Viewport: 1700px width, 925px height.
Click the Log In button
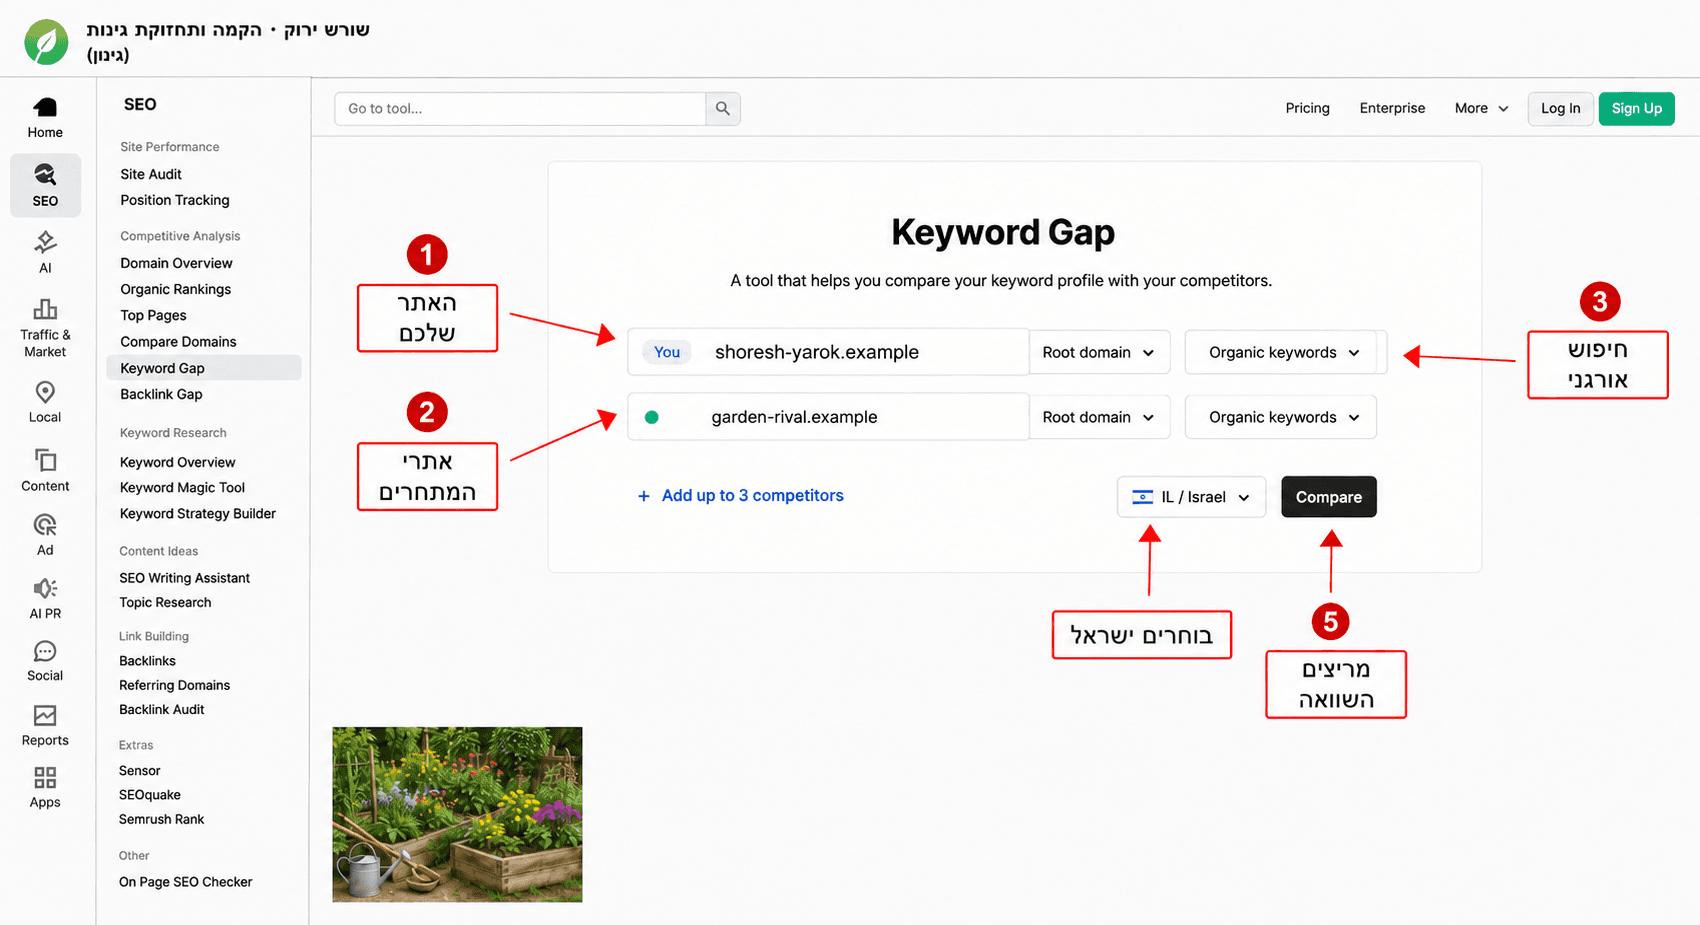point(1561,108)
